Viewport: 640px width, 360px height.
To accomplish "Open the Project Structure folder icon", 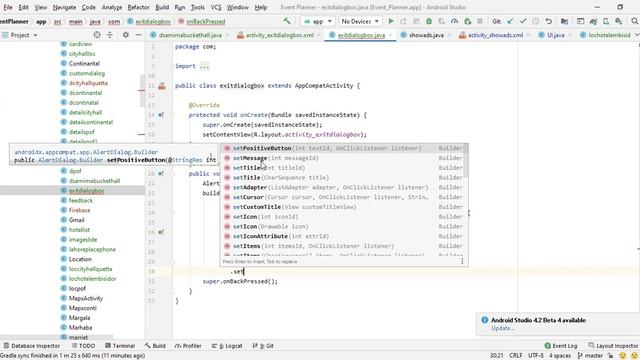I will click(x=564, y=21).
